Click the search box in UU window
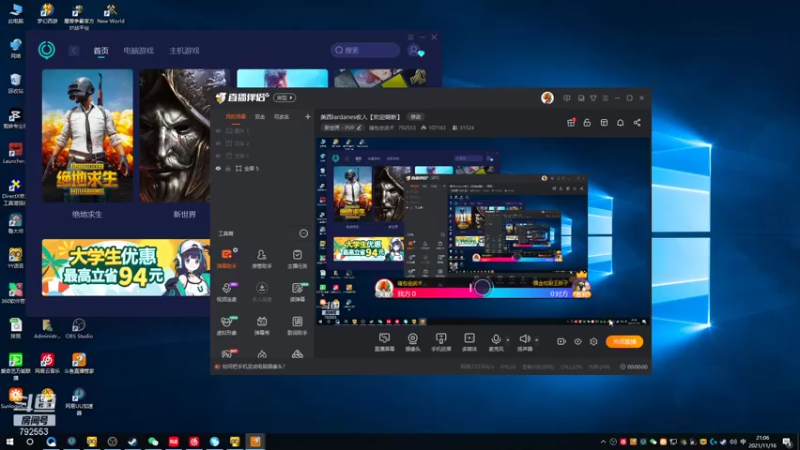The image size is (800, 450). tap(365, 50)
